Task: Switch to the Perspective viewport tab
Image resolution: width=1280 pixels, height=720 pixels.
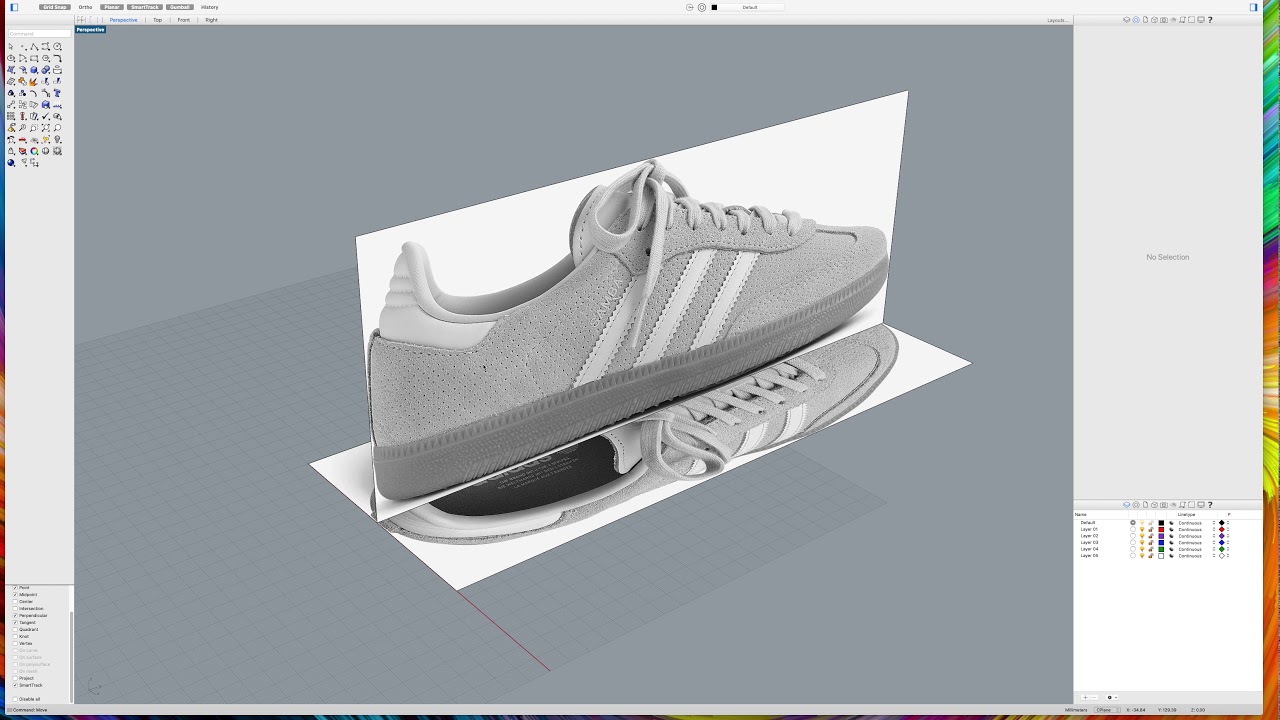Action: click(123, 20)
